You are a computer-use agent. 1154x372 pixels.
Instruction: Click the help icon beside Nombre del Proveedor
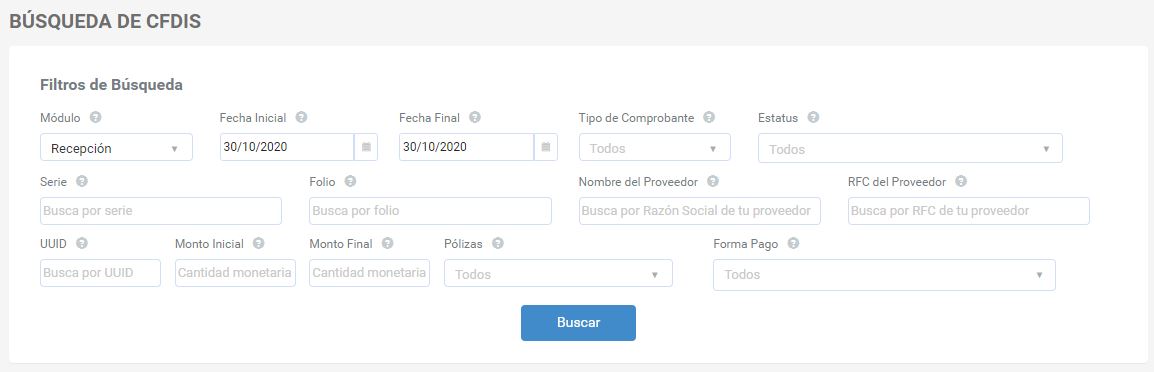click(712, 181)
